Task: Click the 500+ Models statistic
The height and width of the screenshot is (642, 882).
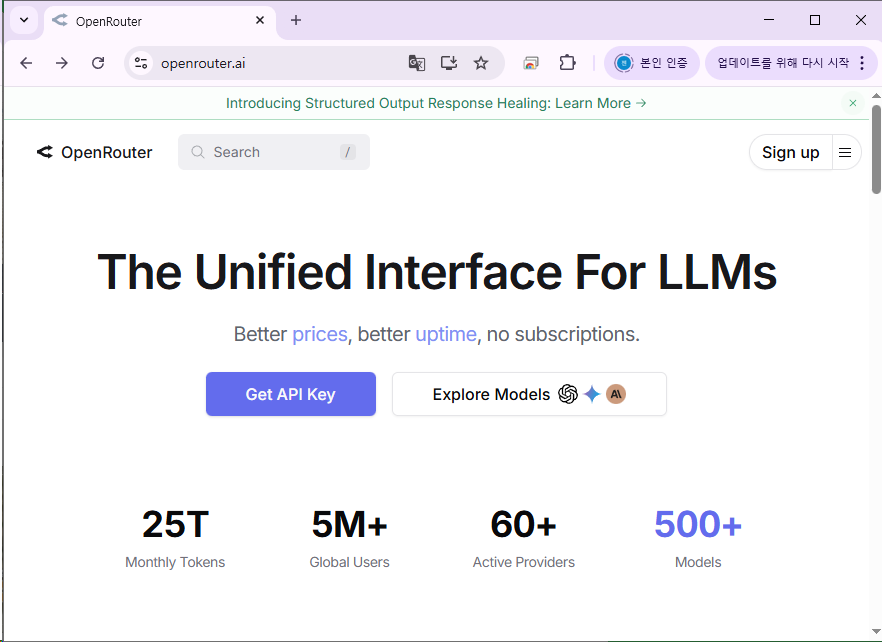Action: click(698, 538)
